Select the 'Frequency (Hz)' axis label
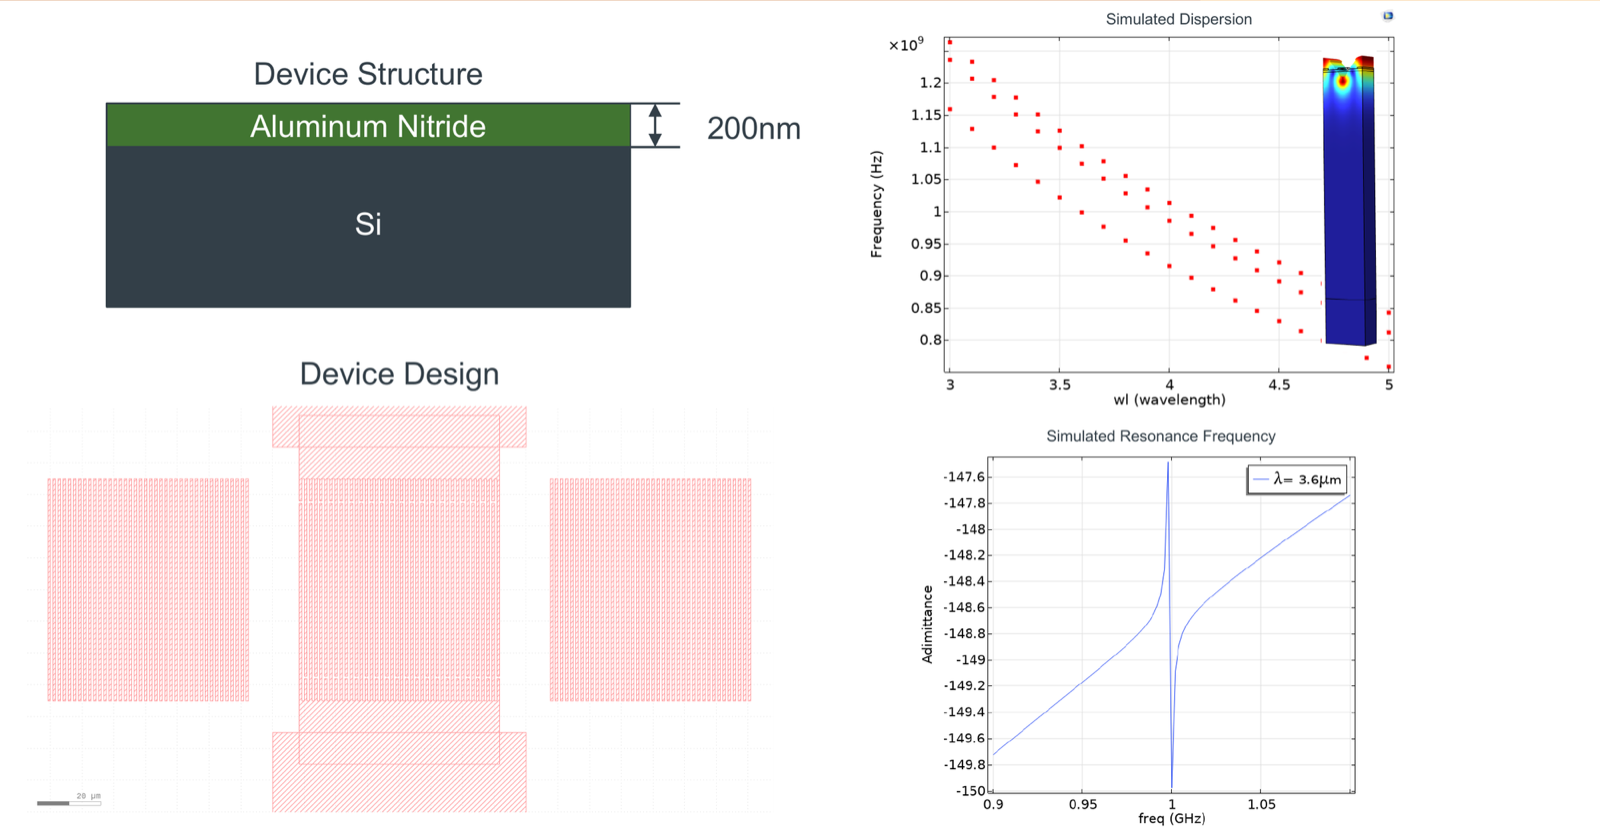 coord(876,204)
